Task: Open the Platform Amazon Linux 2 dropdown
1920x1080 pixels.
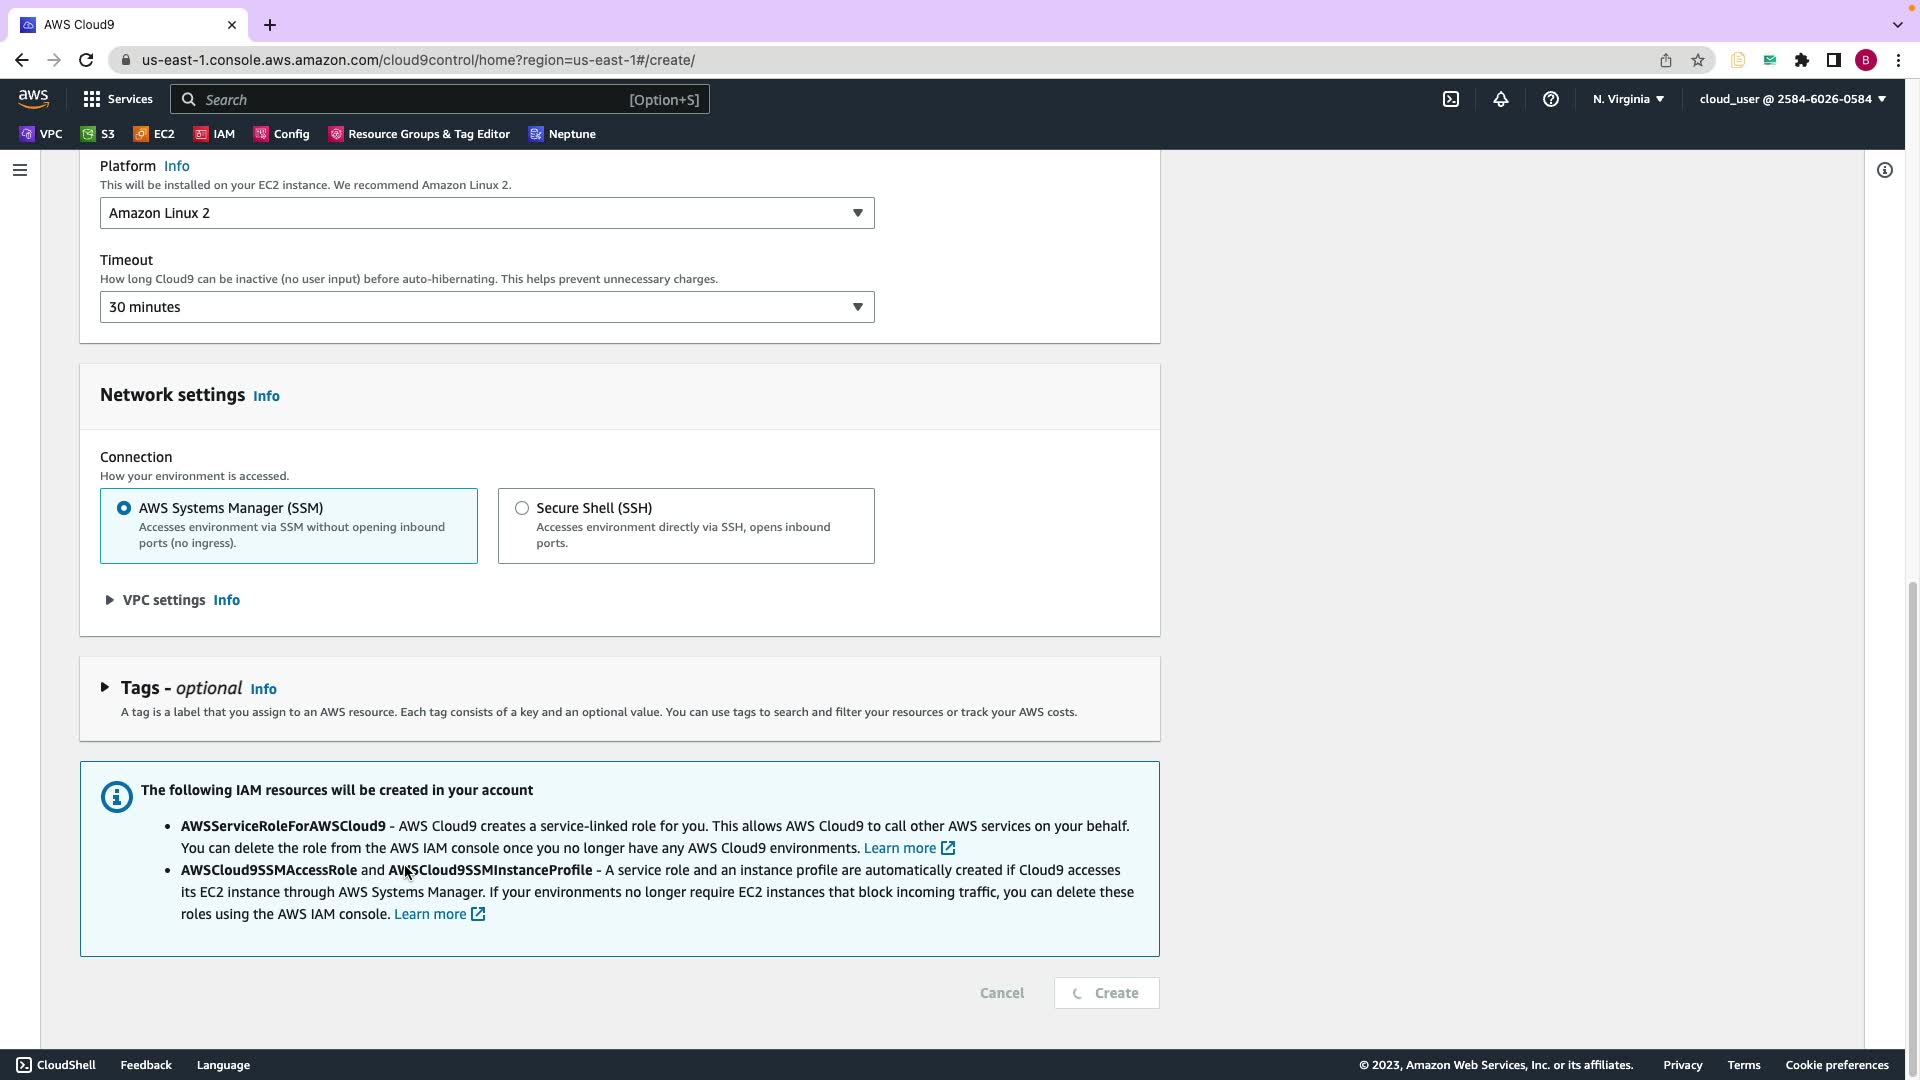Action: [487, 213]
